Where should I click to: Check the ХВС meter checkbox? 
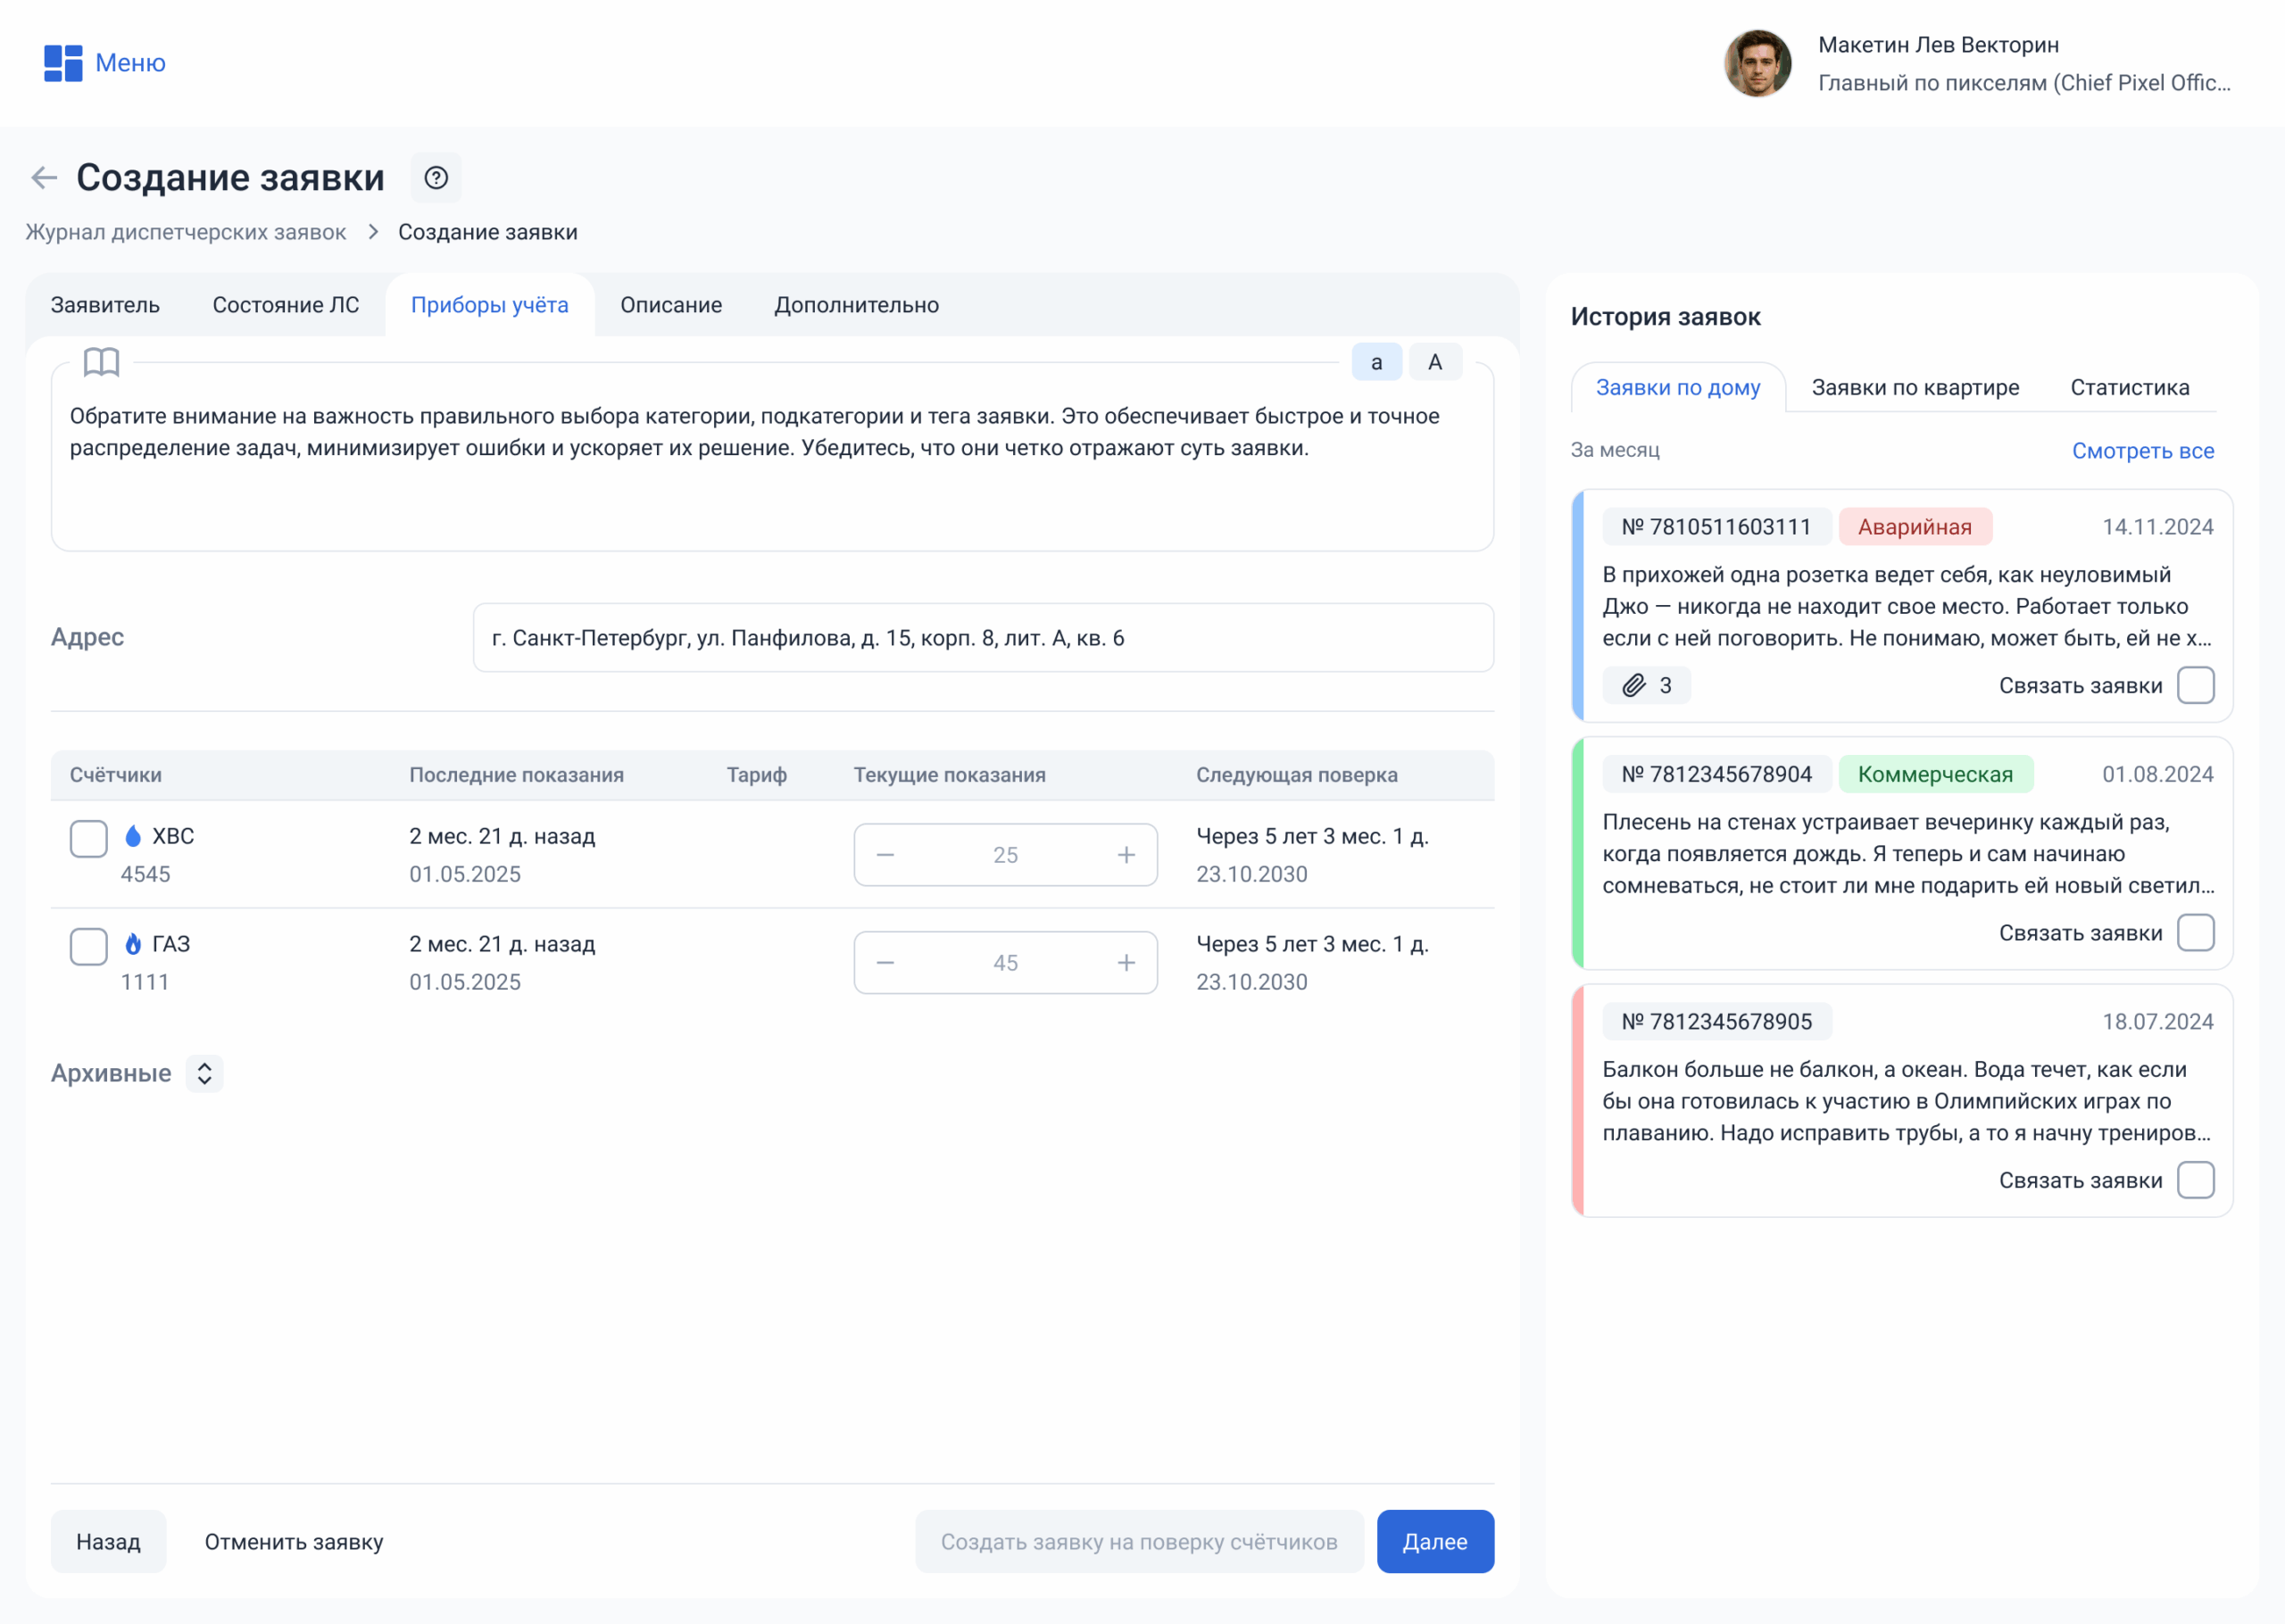pyautogui.click(x=89, y=838)
